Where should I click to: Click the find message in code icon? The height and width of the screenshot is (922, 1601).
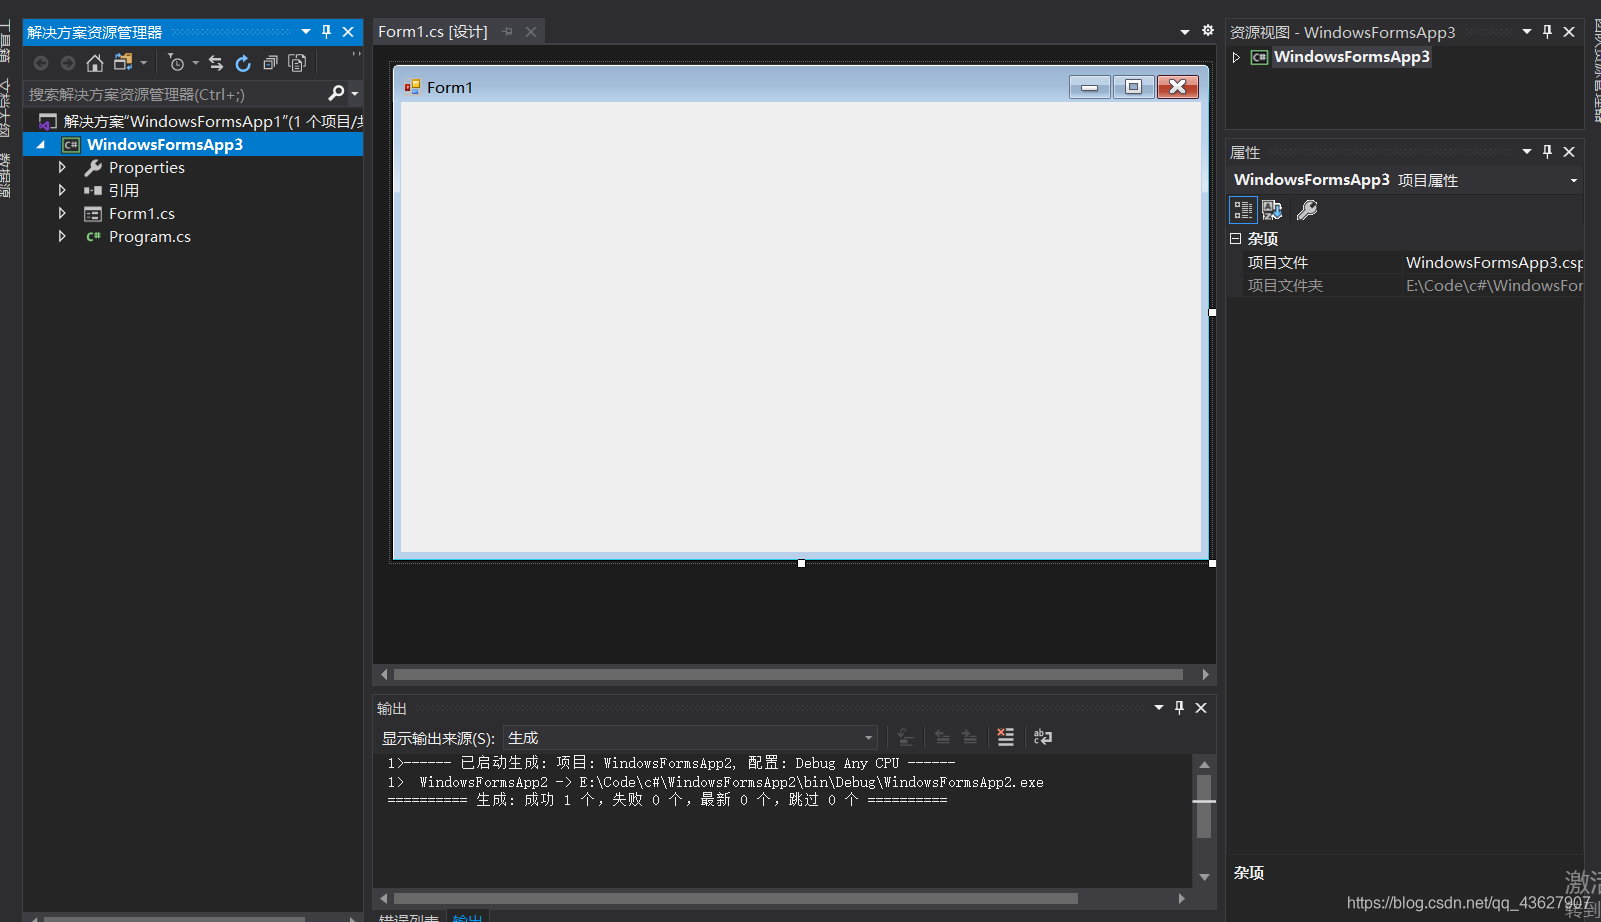[905, 737]
